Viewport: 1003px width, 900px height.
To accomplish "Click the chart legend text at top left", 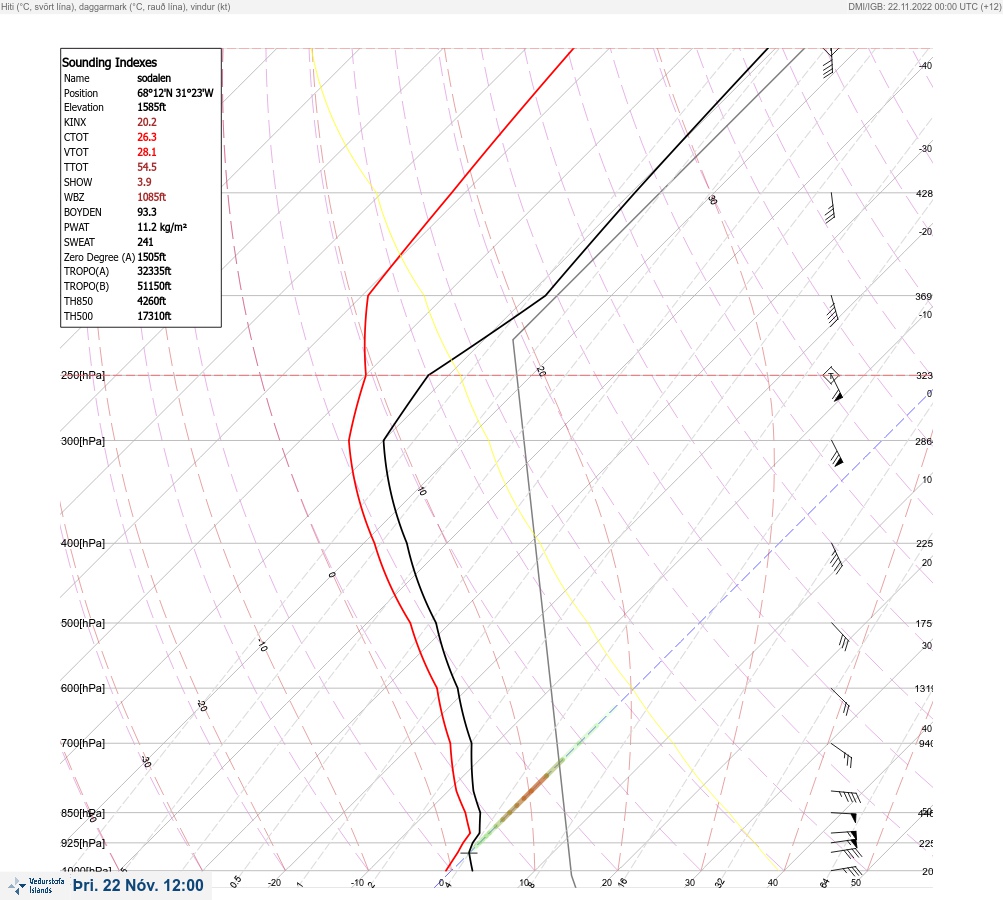I will pyautogui.click(x=116, y=7).
